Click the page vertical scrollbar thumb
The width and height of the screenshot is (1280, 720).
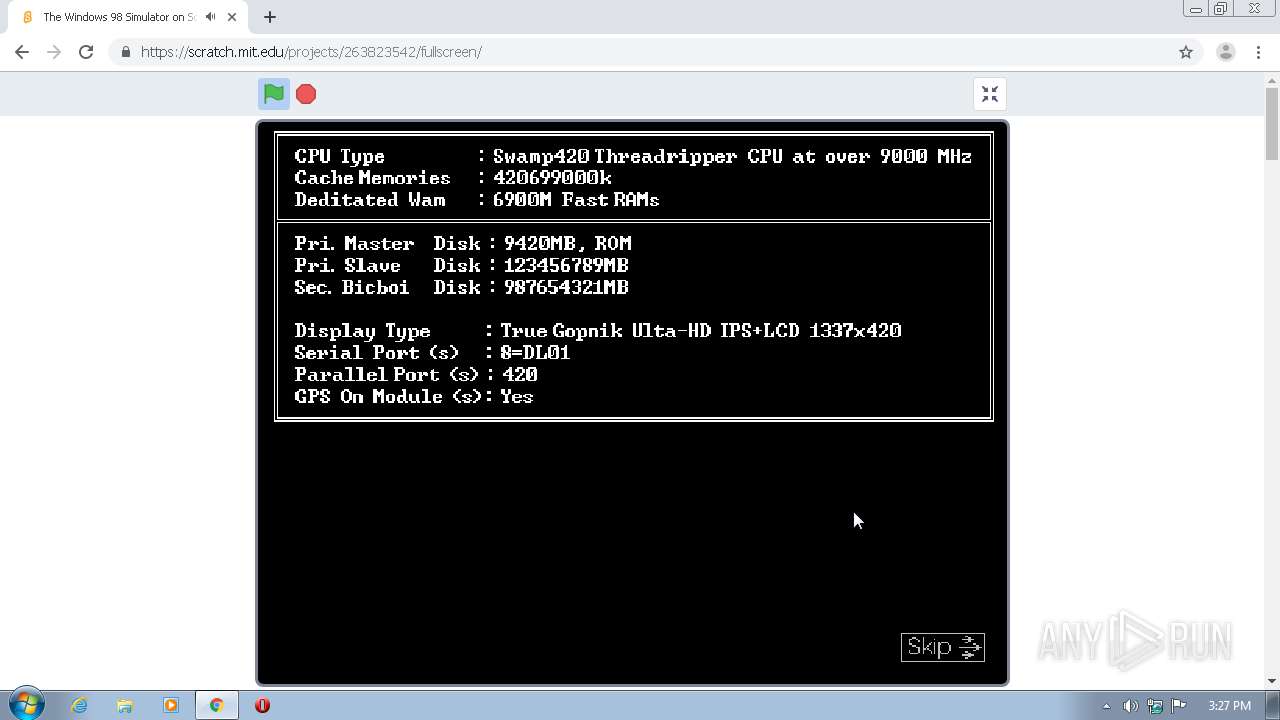(x=1272, y=123)
